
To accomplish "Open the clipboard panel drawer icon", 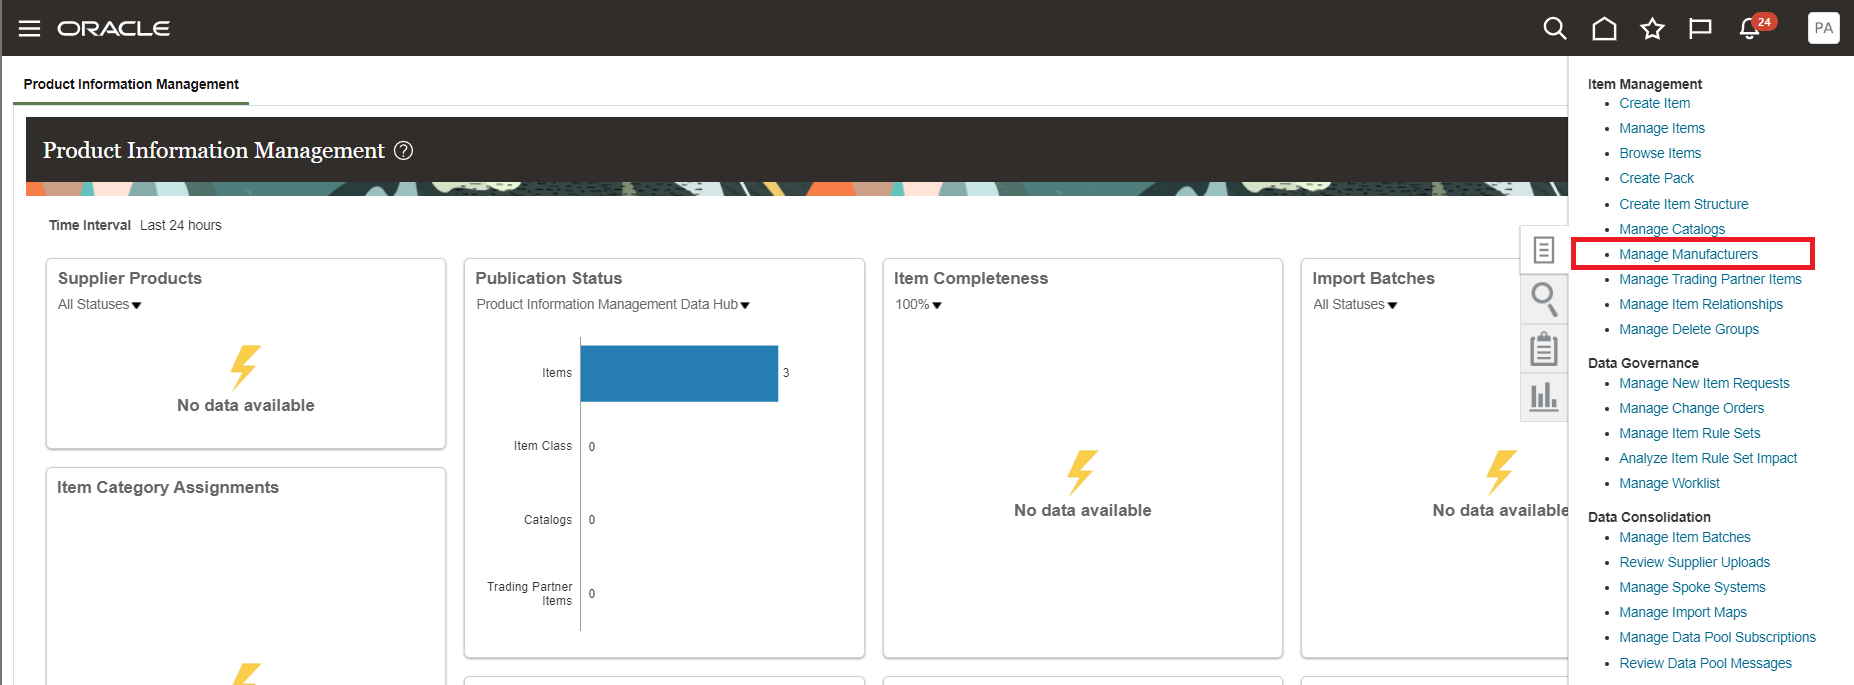I will [x=1544, y=348].
